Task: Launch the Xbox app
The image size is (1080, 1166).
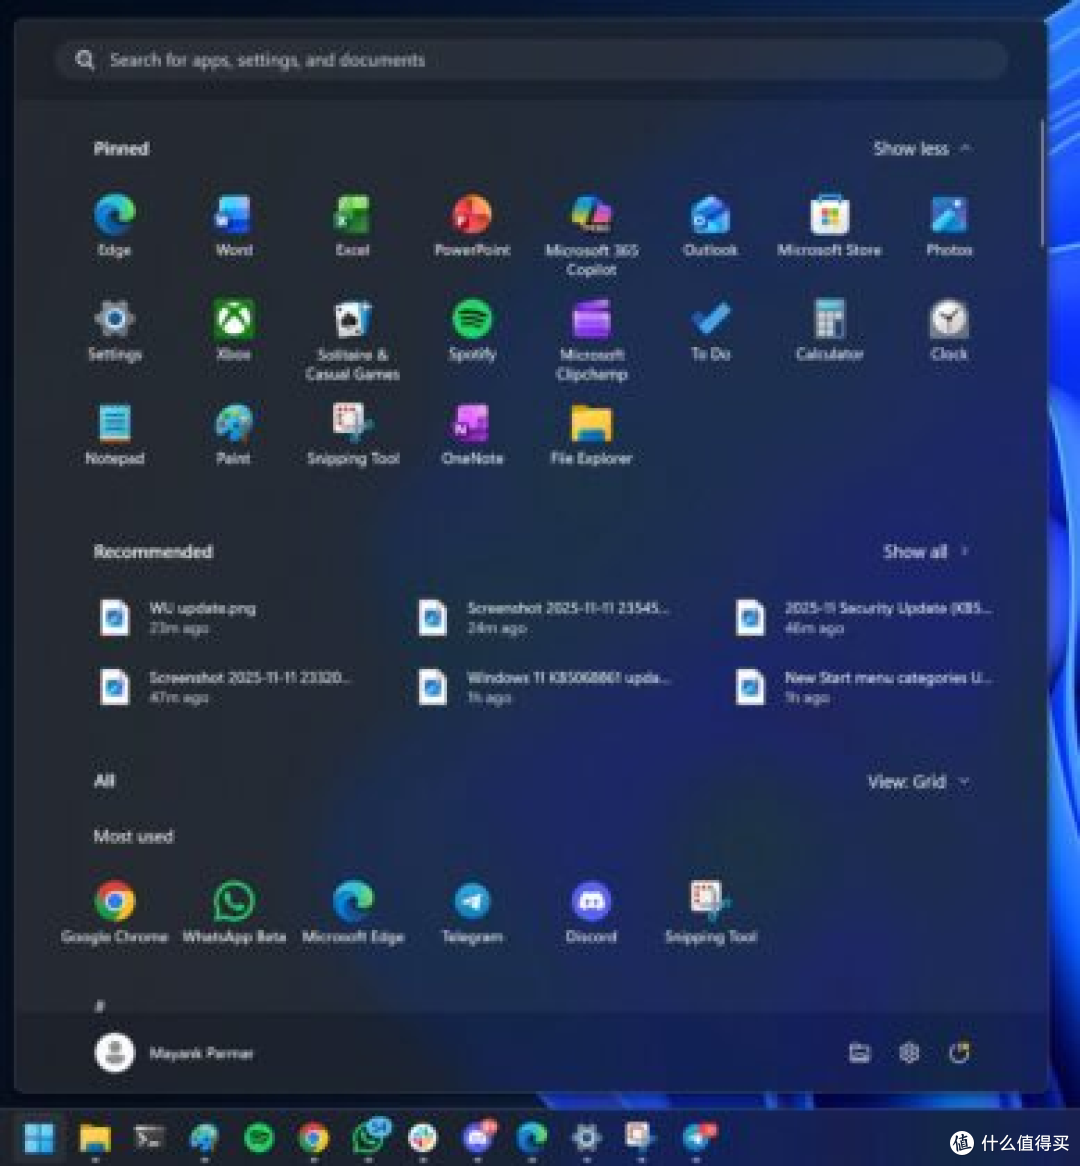Action: point(234,329)
